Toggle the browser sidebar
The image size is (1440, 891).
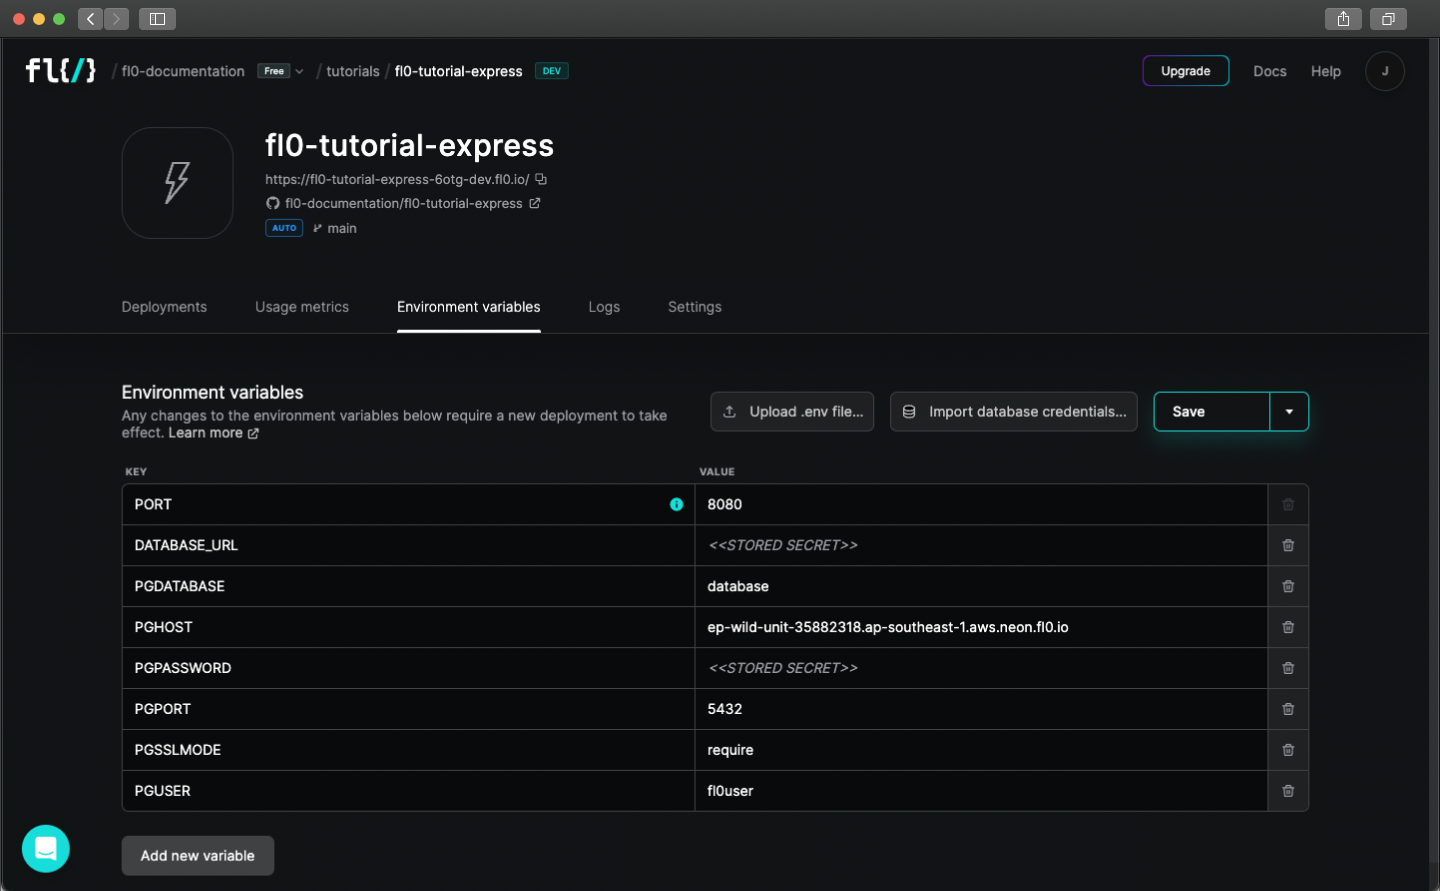coord(157,19)
